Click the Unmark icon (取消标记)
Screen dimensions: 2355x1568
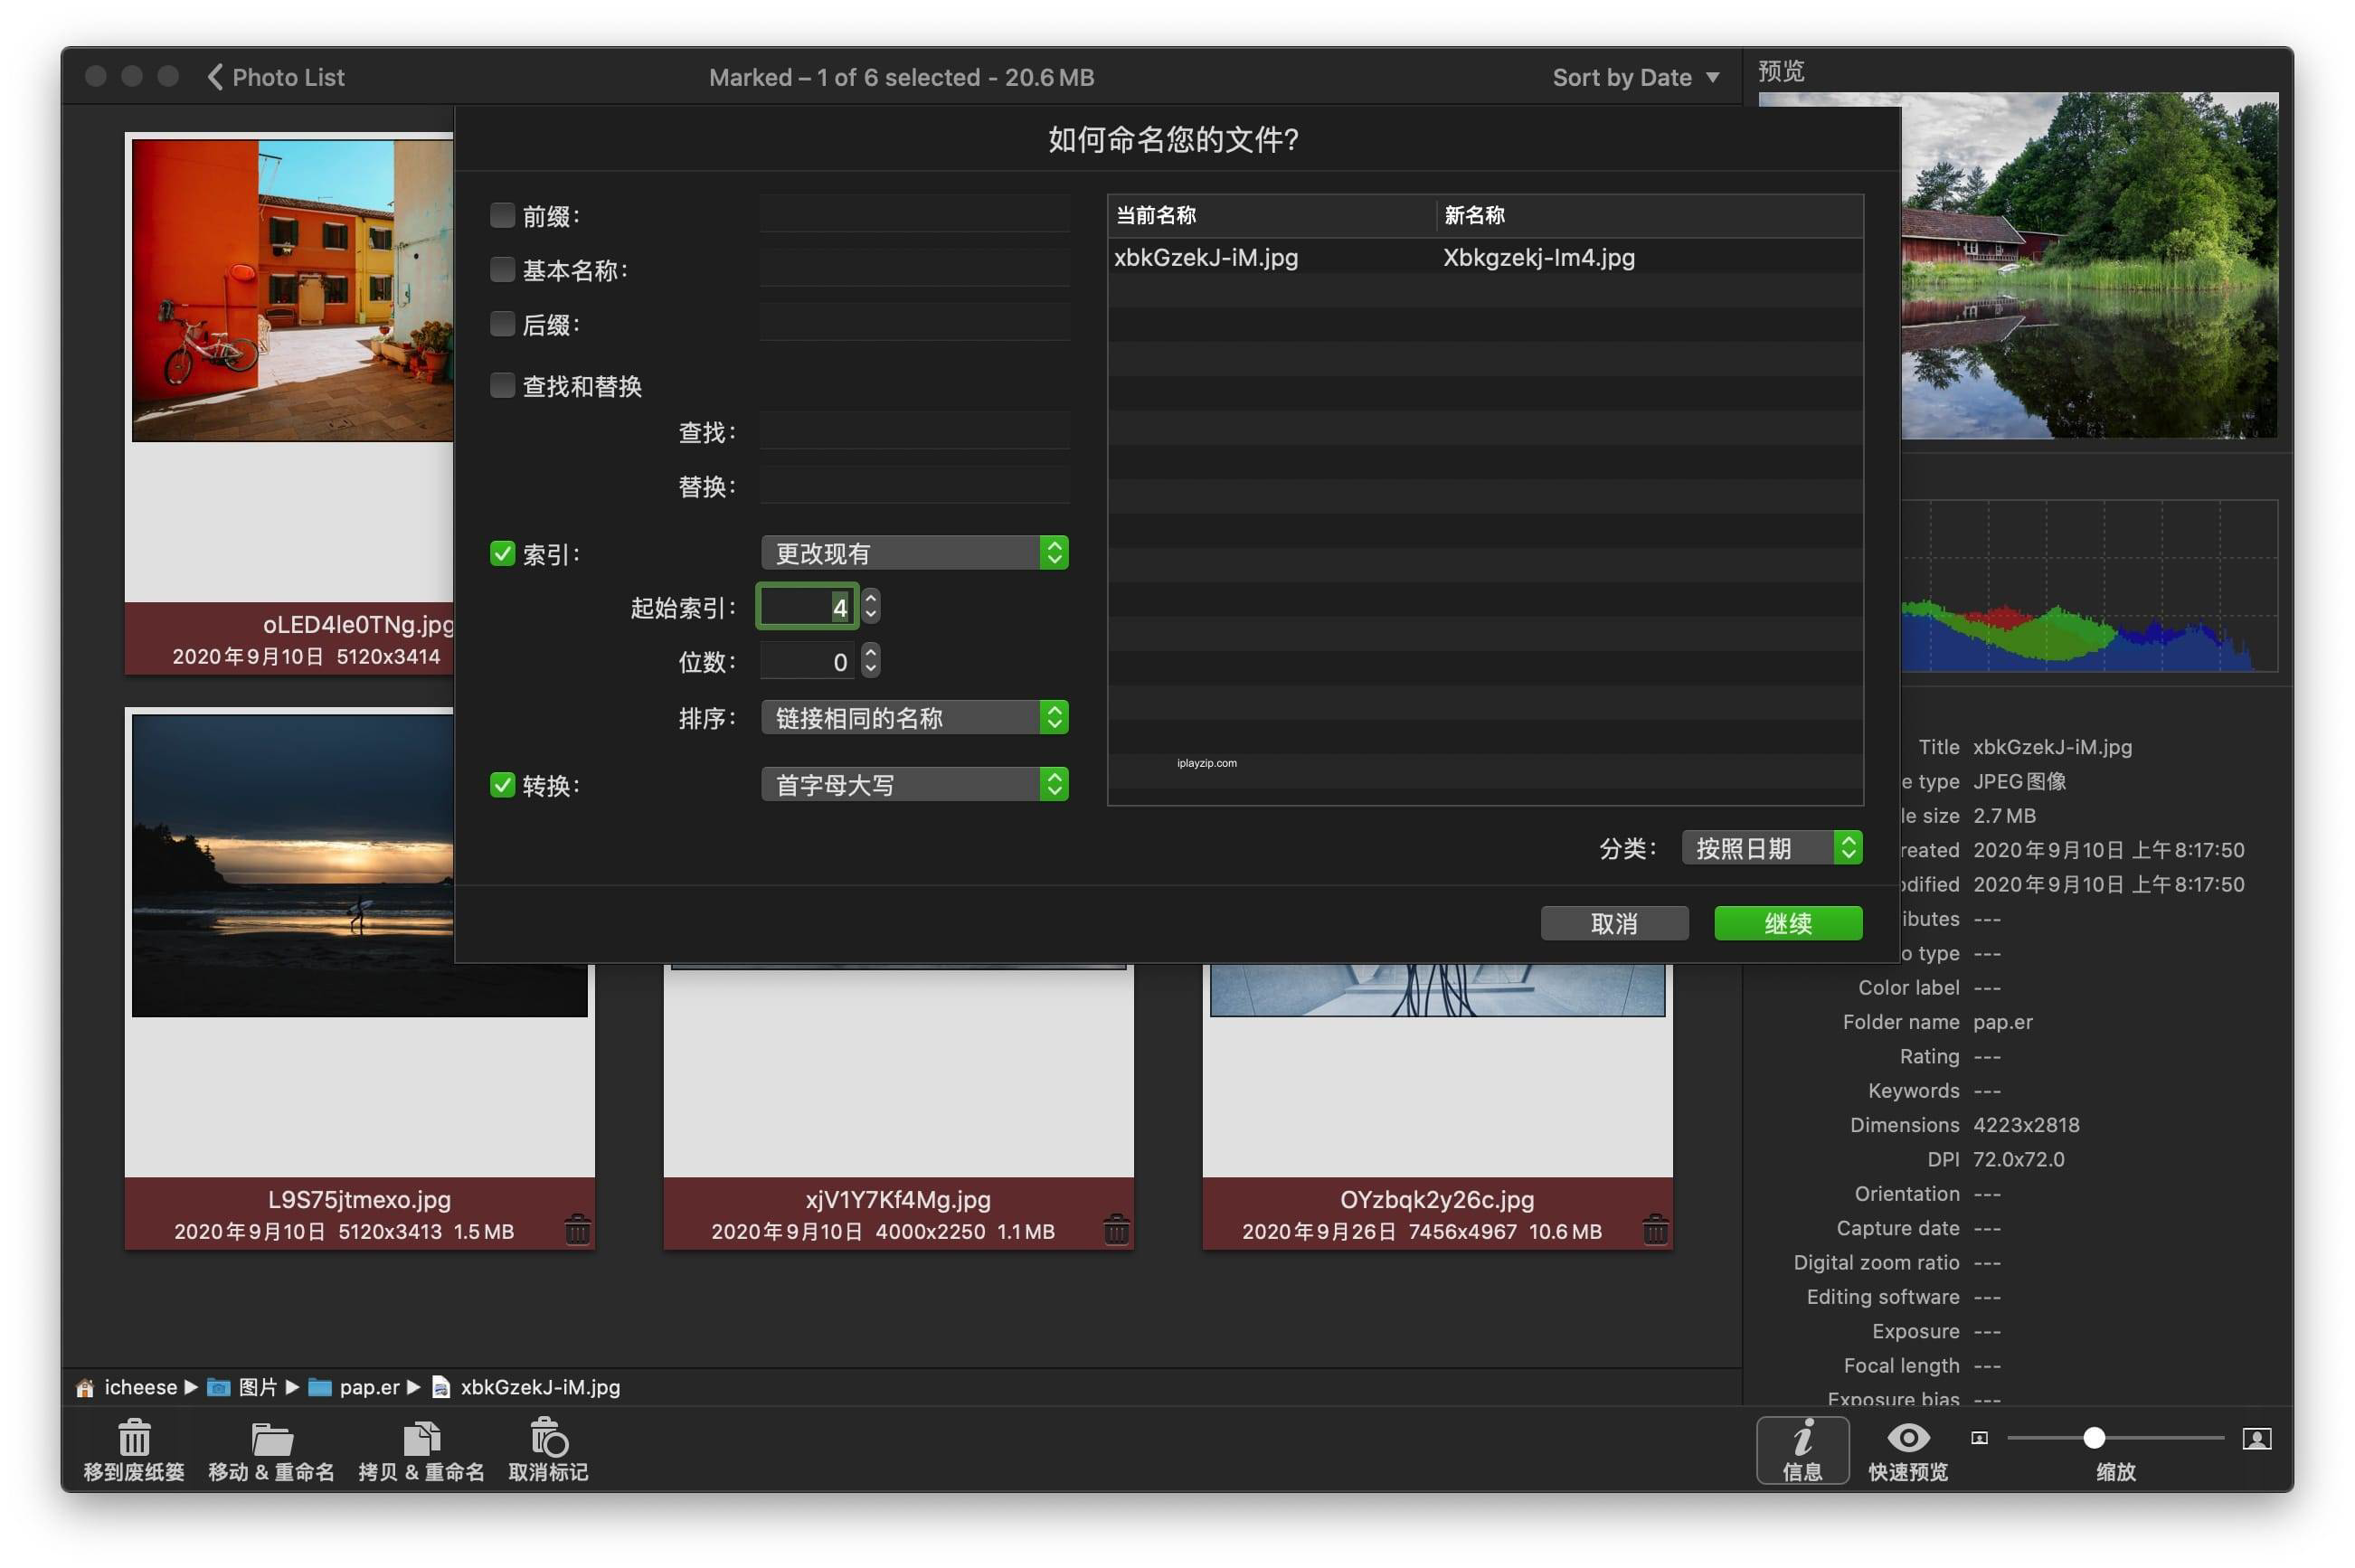[548, 1437]
